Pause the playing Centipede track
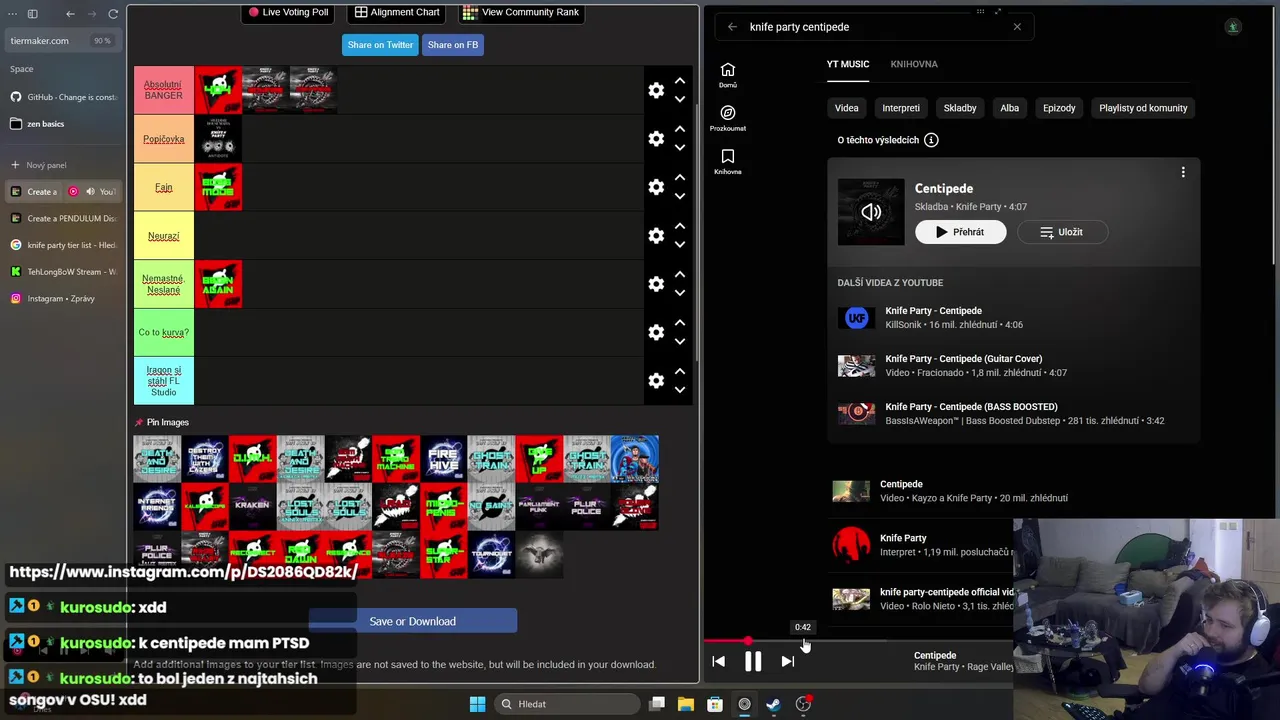Image resolution: width=1280 pixels, height=720 pixels. (x=753, y=661)
